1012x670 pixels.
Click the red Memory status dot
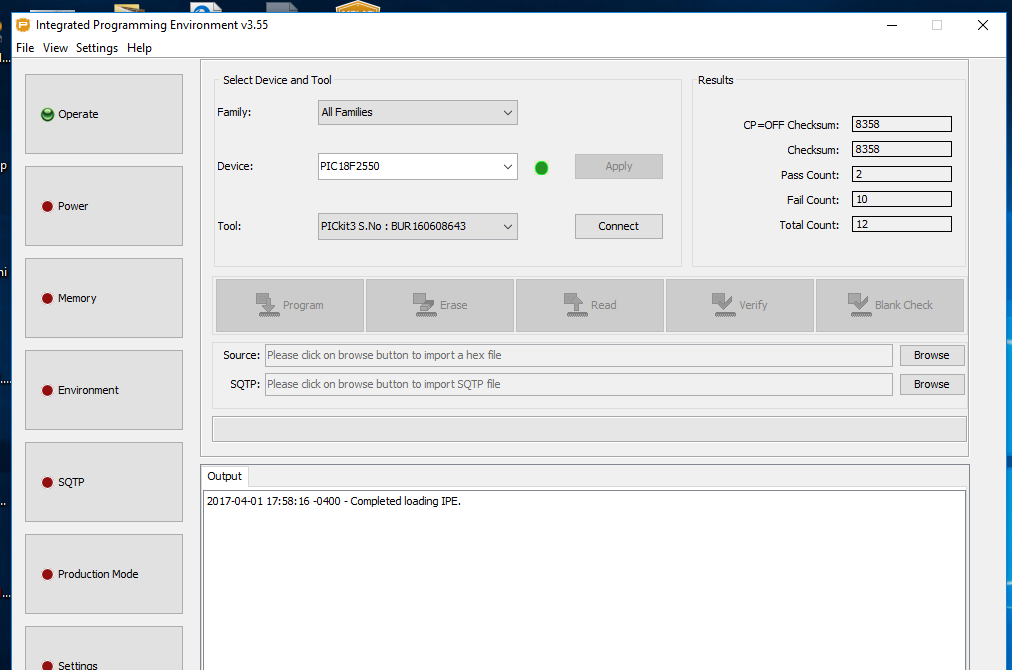pos(47,298)
